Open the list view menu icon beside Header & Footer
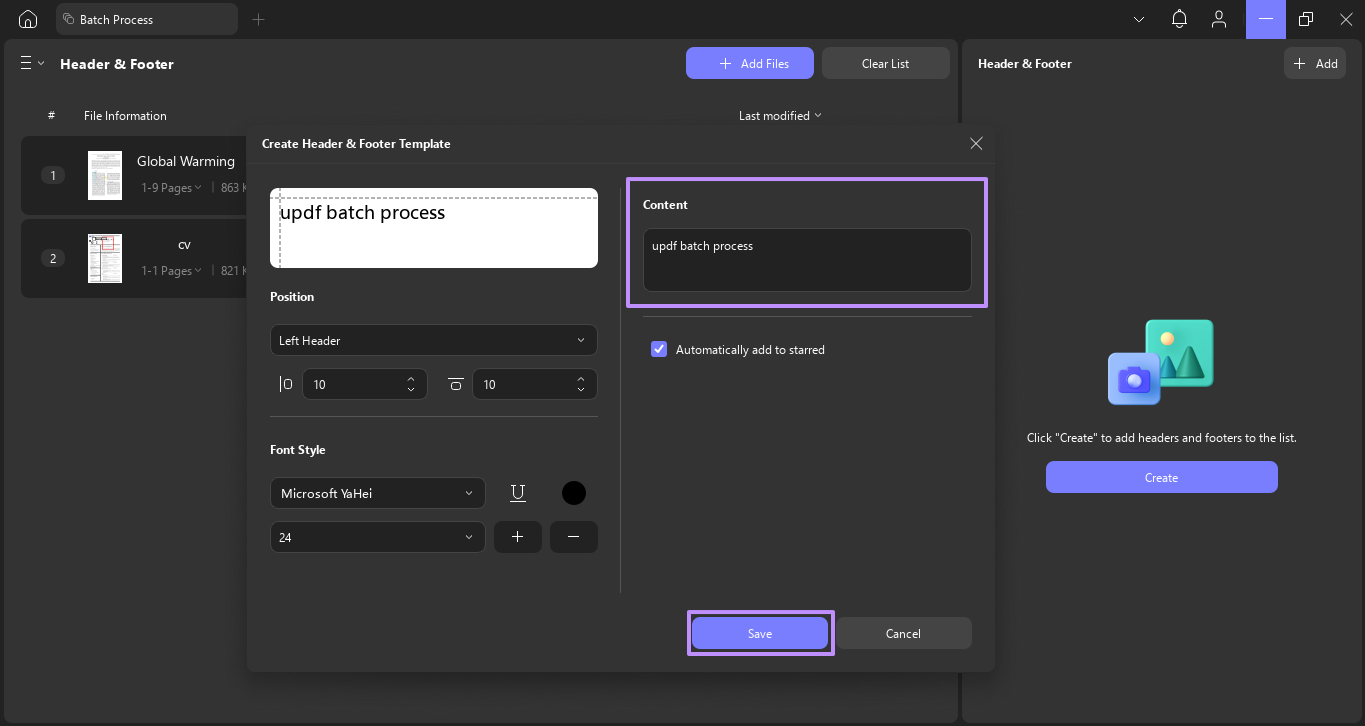The width and height of the screenshot is (1365, 726). [x=32, y=63]
